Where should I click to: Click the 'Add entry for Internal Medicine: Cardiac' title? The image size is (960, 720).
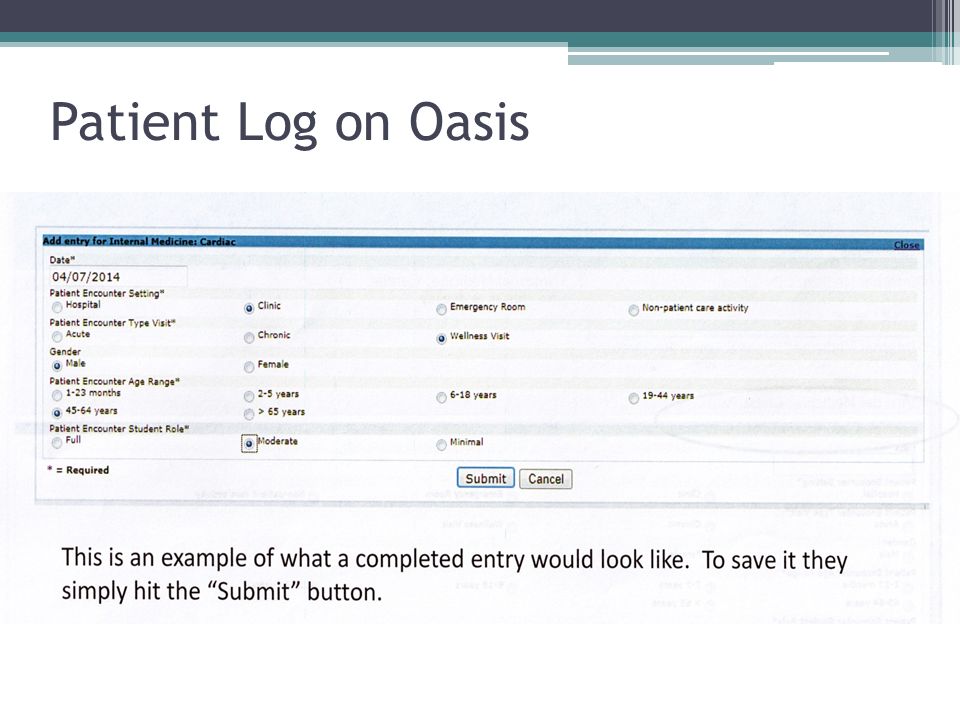click(x=139, y=241)
